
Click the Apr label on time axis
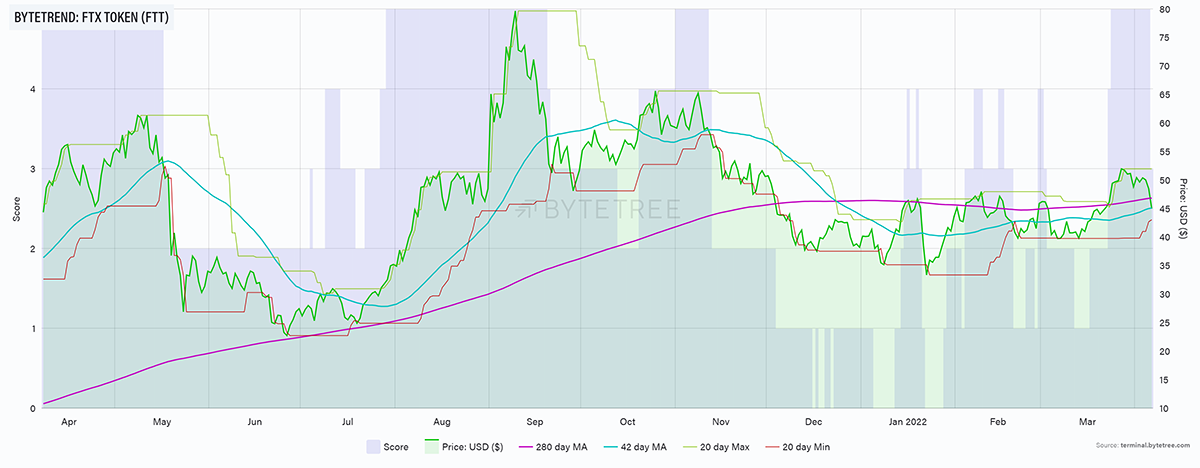(x=69, y=422)
